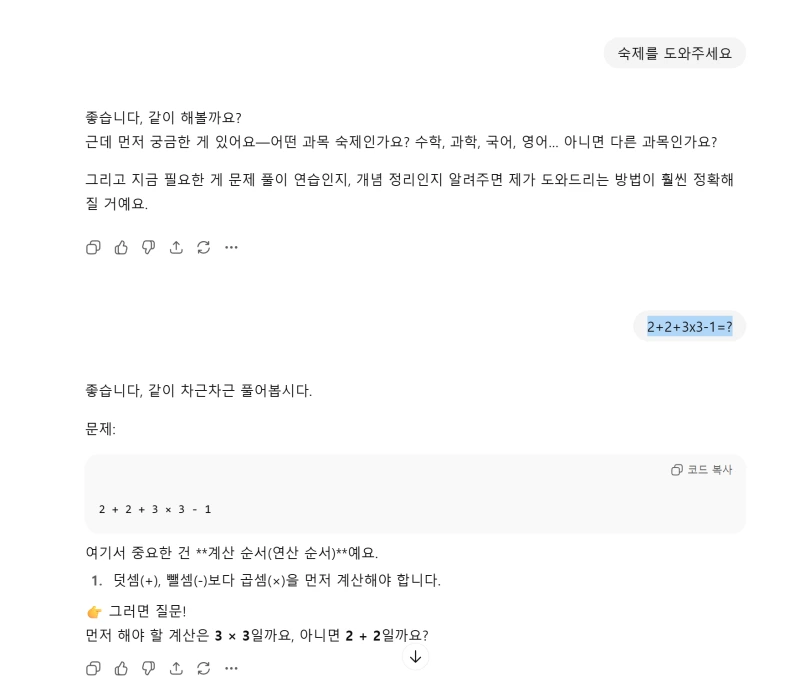Open the ellipsis menu under the second response
This screenshot has width=800, height=688.
(x=231, y=668)
